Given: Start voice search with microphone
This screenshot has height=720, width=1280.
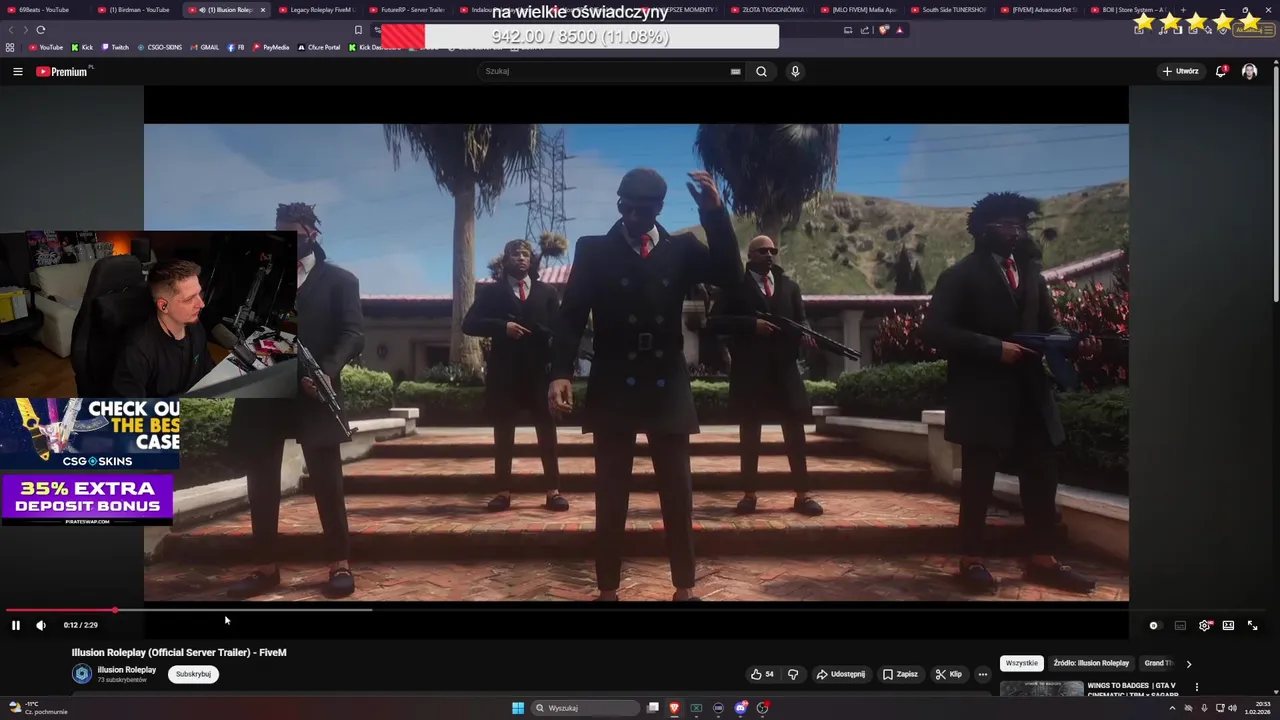Looking at the screenshot, I should point(795,71).
